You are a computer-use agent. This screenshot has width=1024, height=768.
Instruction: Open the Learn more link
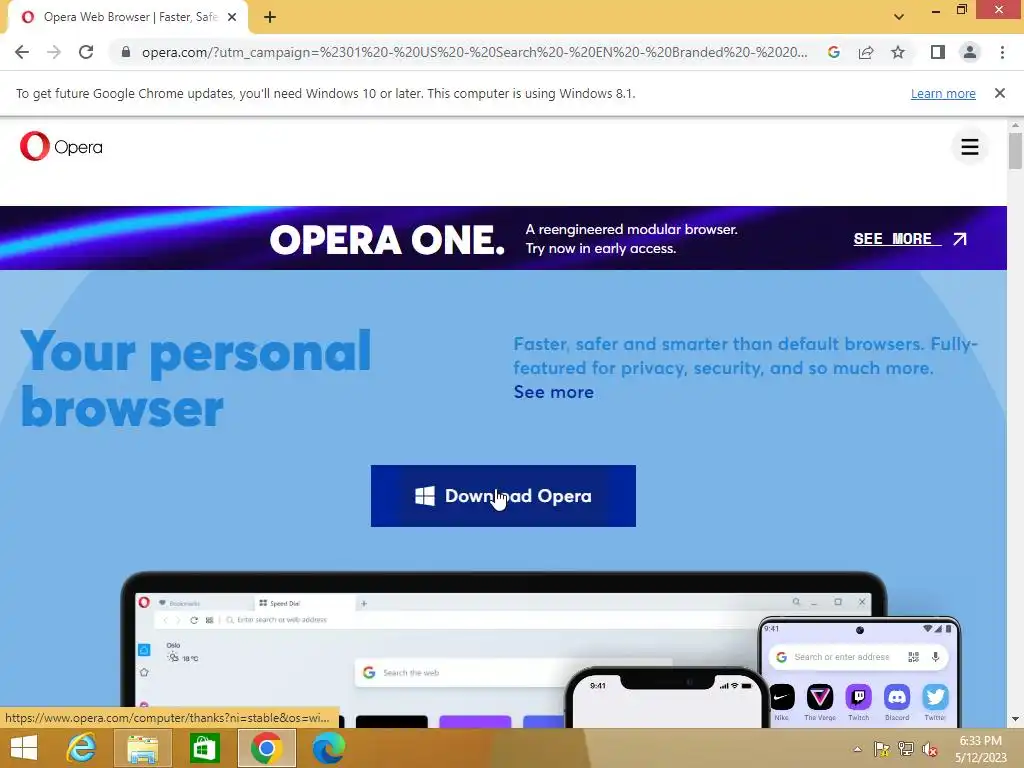943,93
